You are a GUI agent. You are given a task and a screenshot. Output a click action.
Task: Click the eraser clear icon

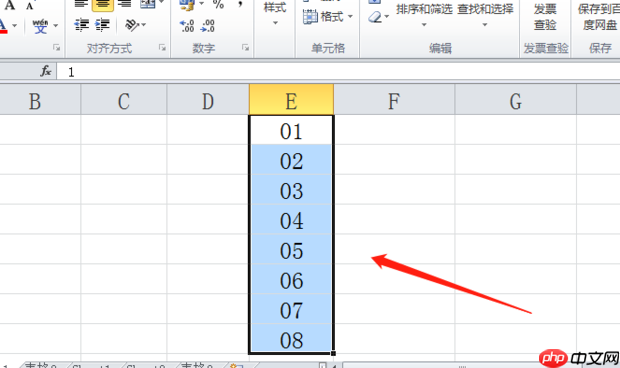[375, 17]
